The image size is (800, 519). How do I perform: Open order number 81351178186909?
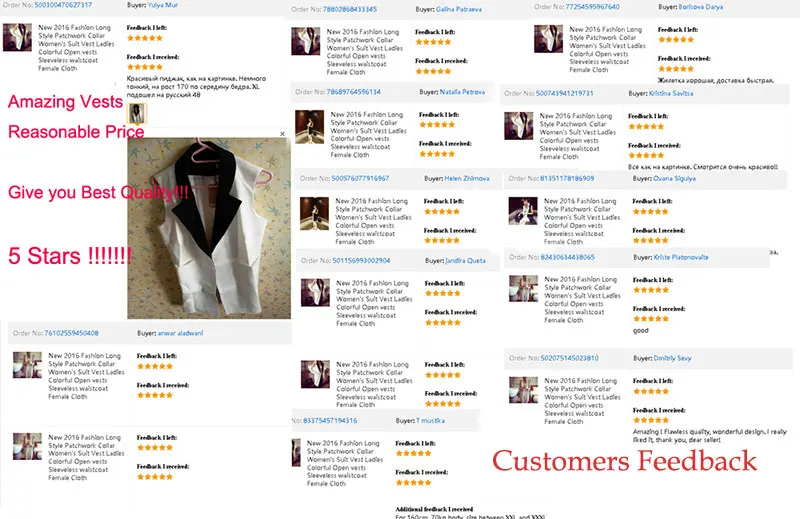coord(567,179)
